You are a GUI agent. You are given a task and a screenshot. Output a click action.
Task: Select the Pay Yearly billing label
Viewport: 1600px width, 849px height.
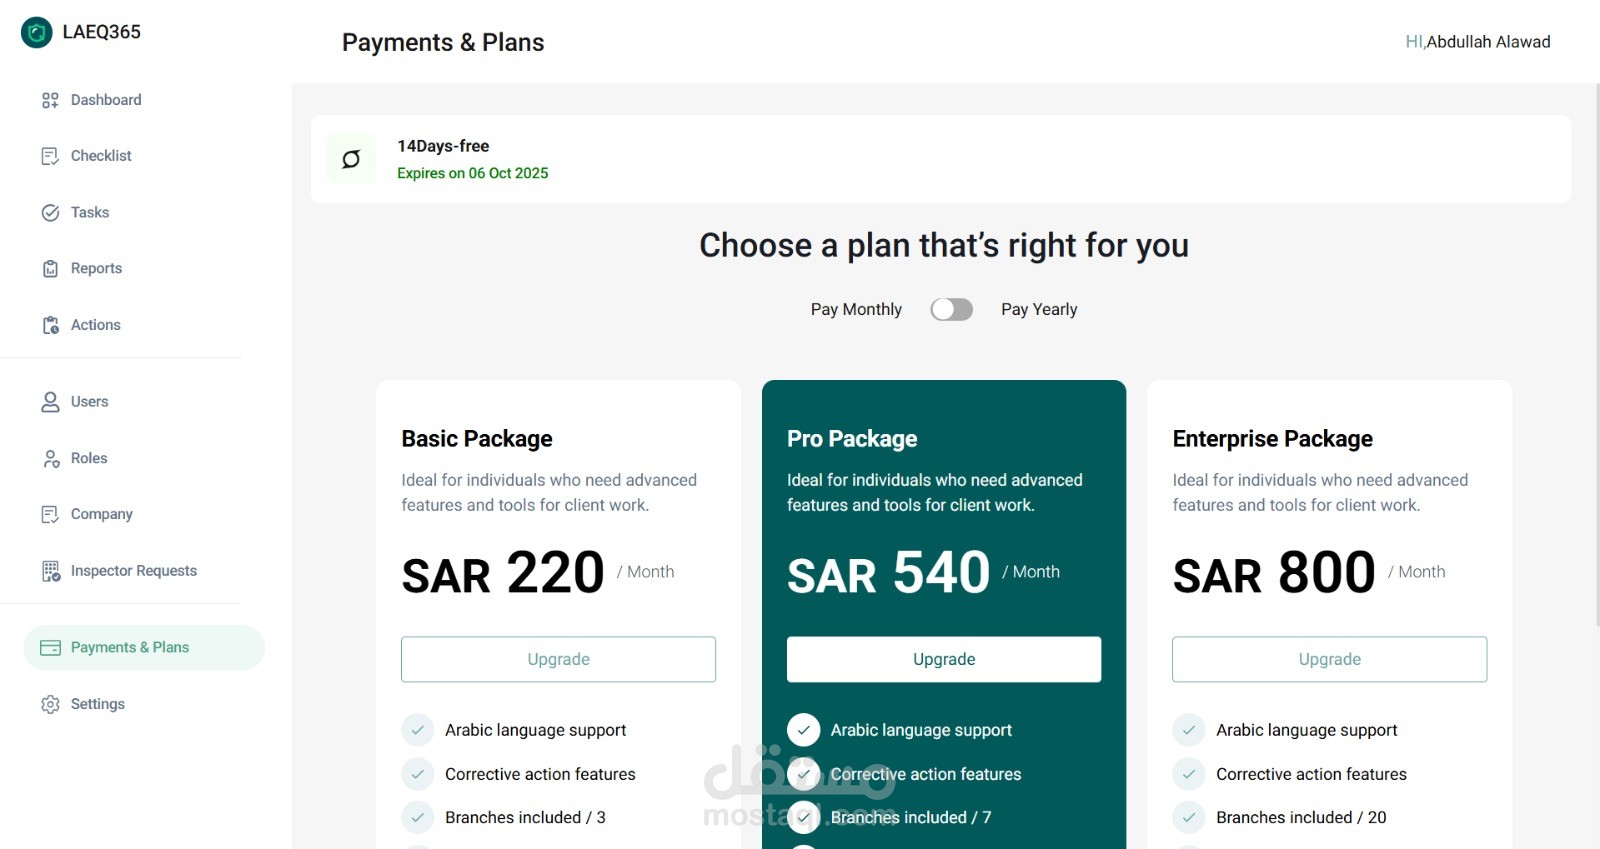tap(1039, 310)
